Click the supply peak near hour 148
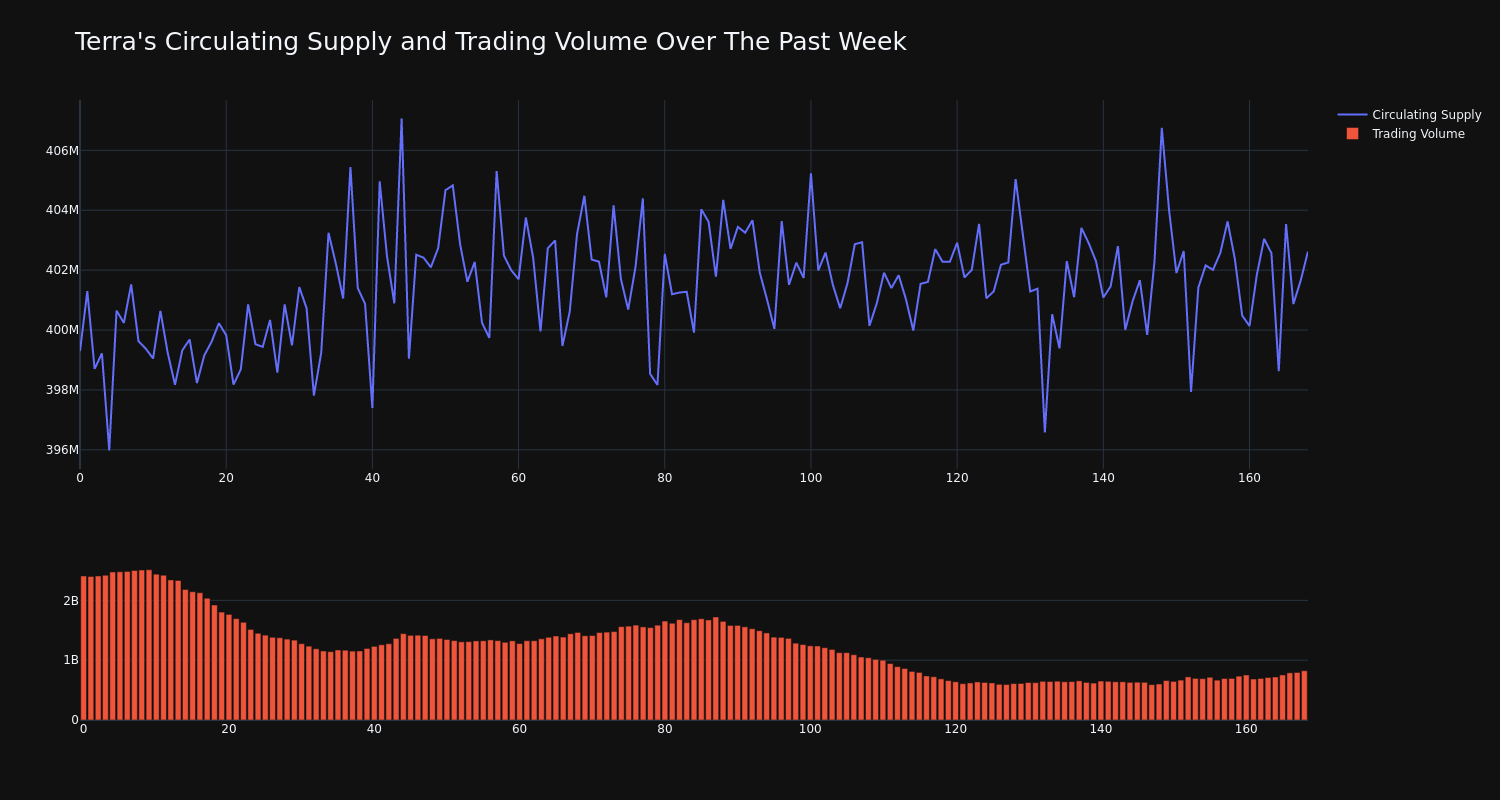 [1161, 129]
